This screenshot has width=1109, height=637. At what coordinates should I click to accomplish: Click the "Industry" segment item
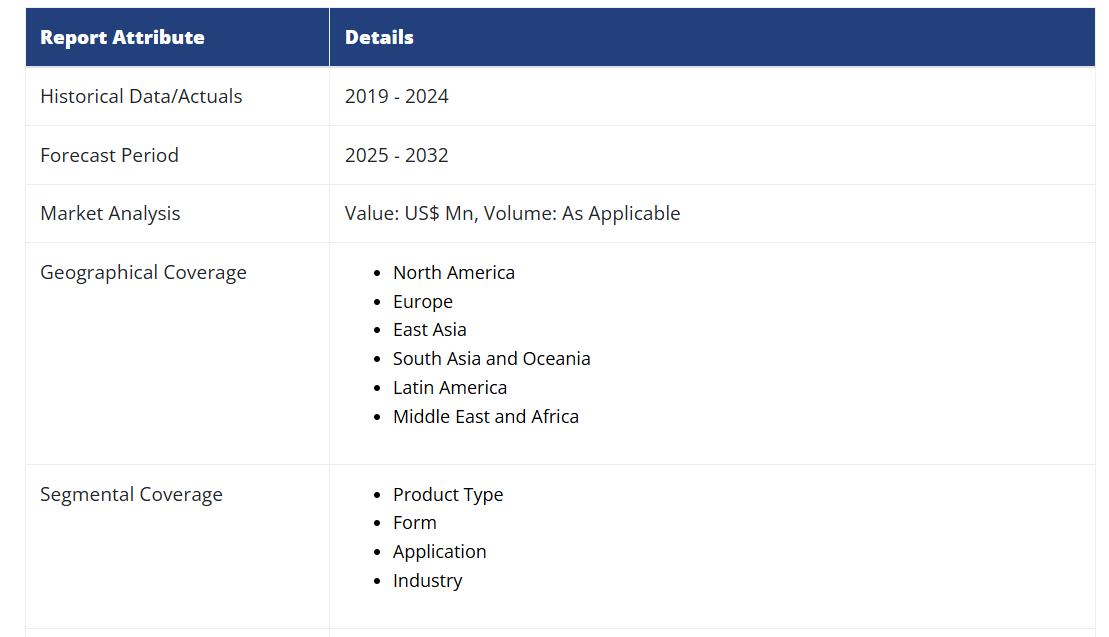[x=428, y=581]
